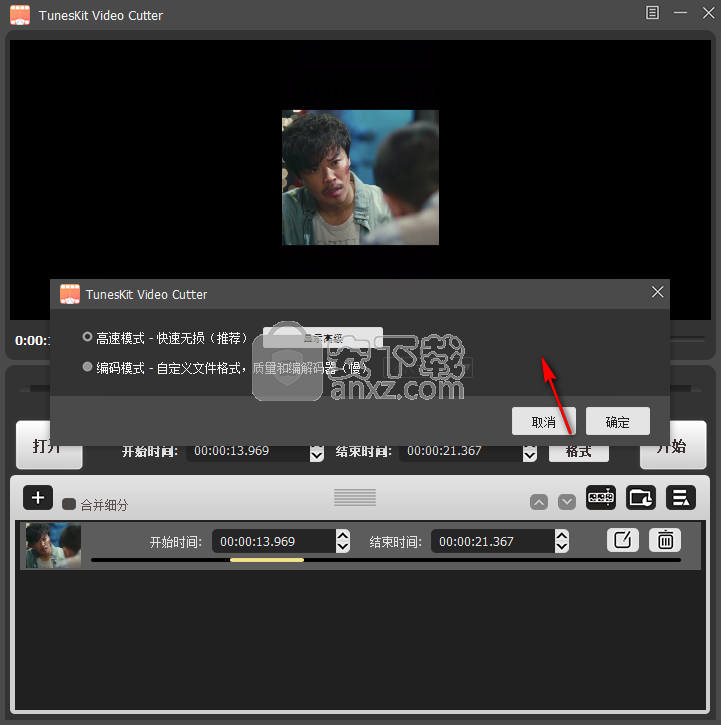Enable the 合并细分 merge checkbox
This screenshot has height=725, width=721.
point(69,504)
